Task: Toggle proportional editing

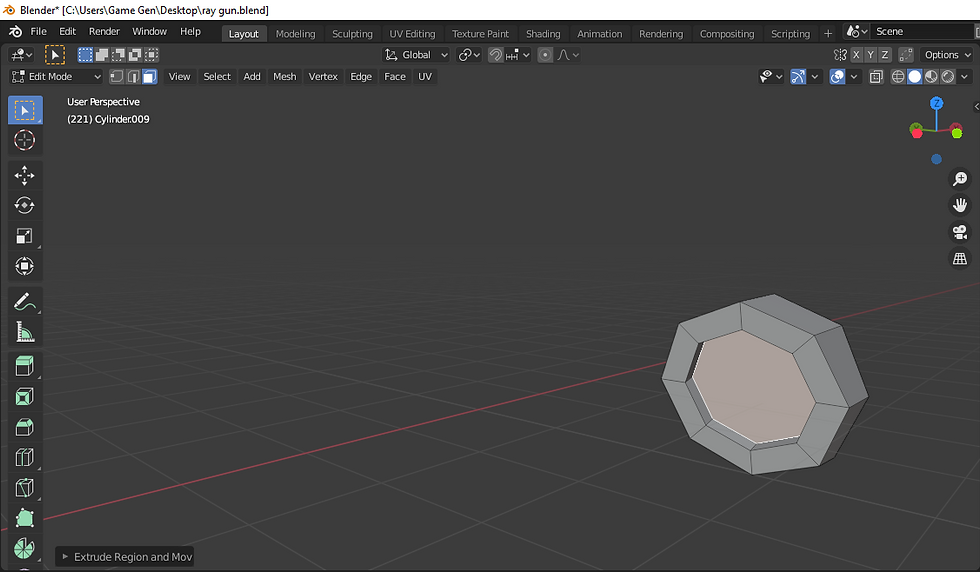Action: click(545, 55)
